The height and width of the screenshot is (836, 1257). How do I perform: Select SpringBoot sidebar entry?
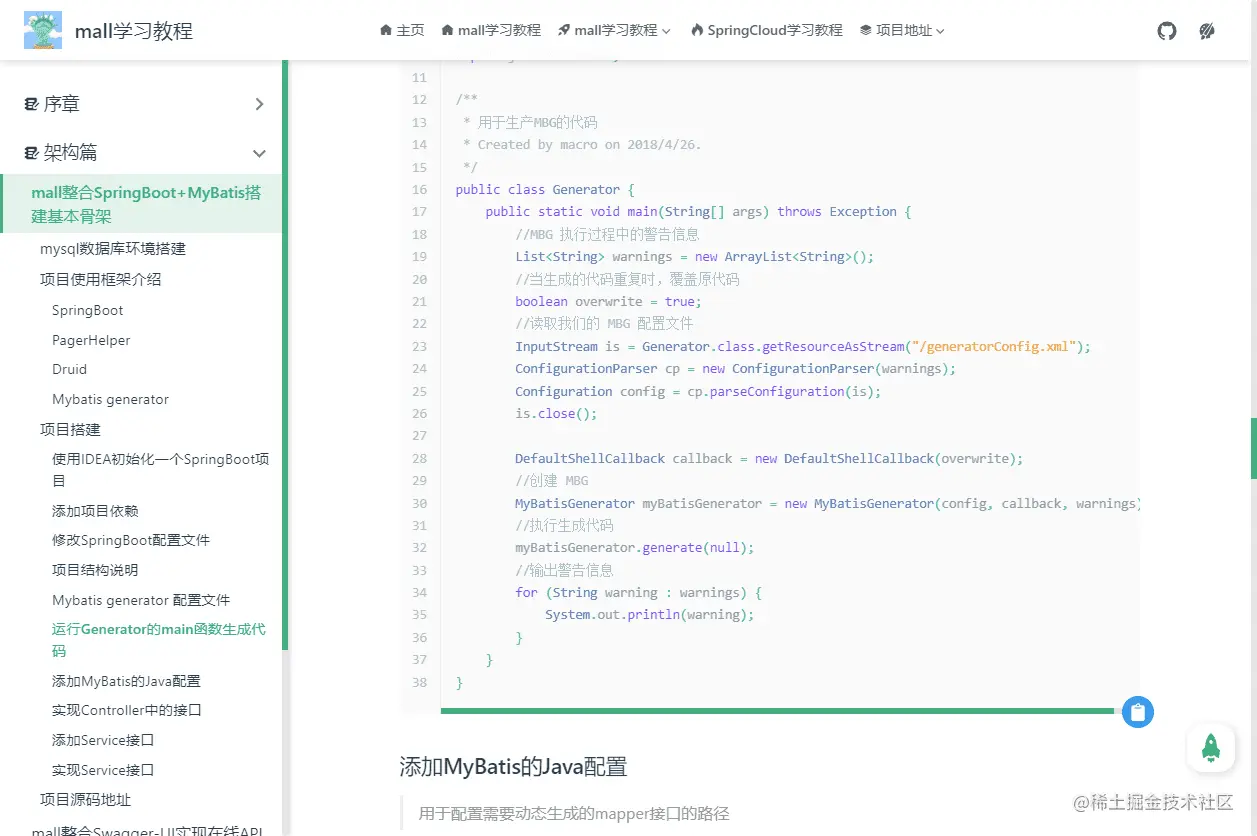[88, 310]
